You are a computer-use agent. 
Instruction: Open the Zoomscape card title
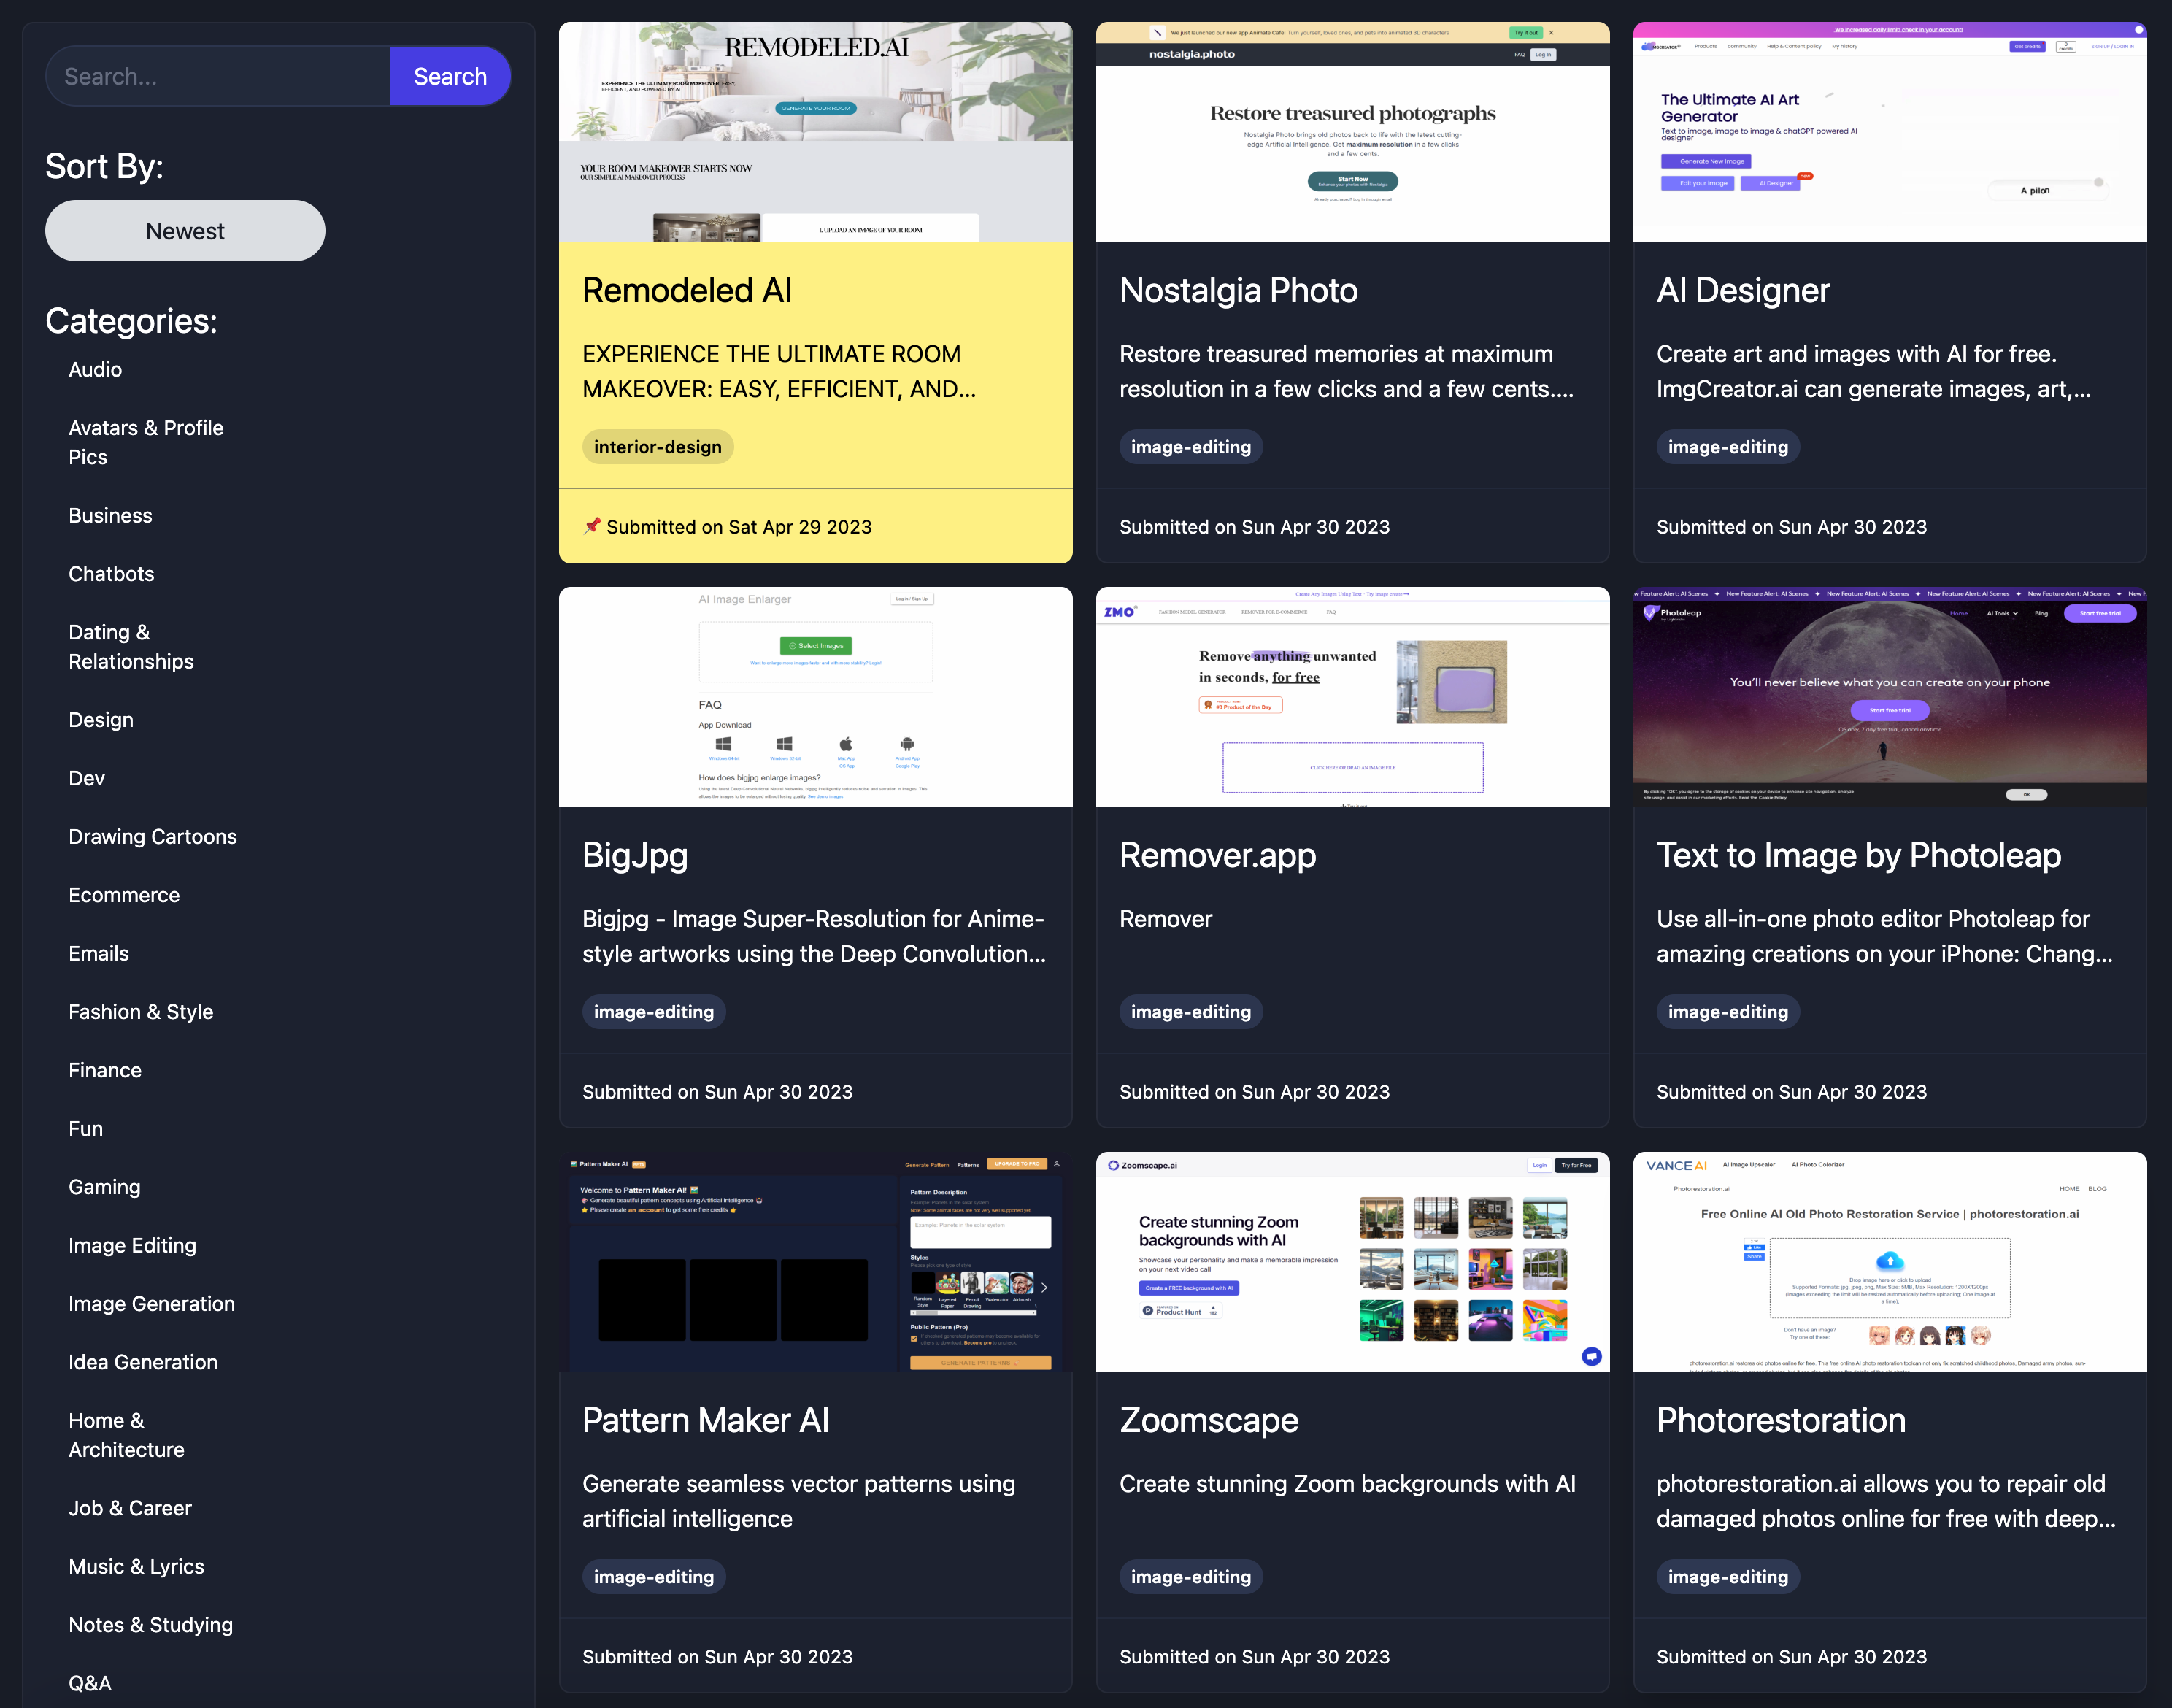pyautogui.click(x=1208, y=1420)
